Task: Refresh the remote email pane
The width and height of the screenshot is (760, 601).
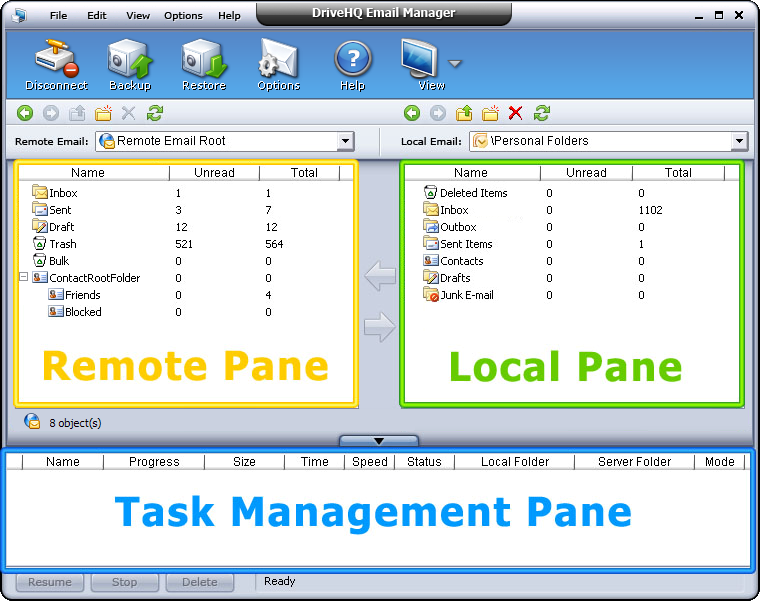Action: [x=155, y=113]
